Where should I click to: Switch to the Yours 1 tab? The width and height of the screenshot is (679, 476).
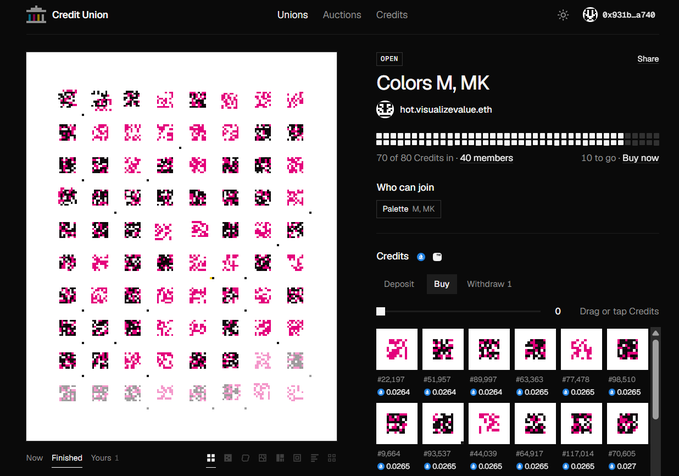pyautogui.click(x=105, y=458)
